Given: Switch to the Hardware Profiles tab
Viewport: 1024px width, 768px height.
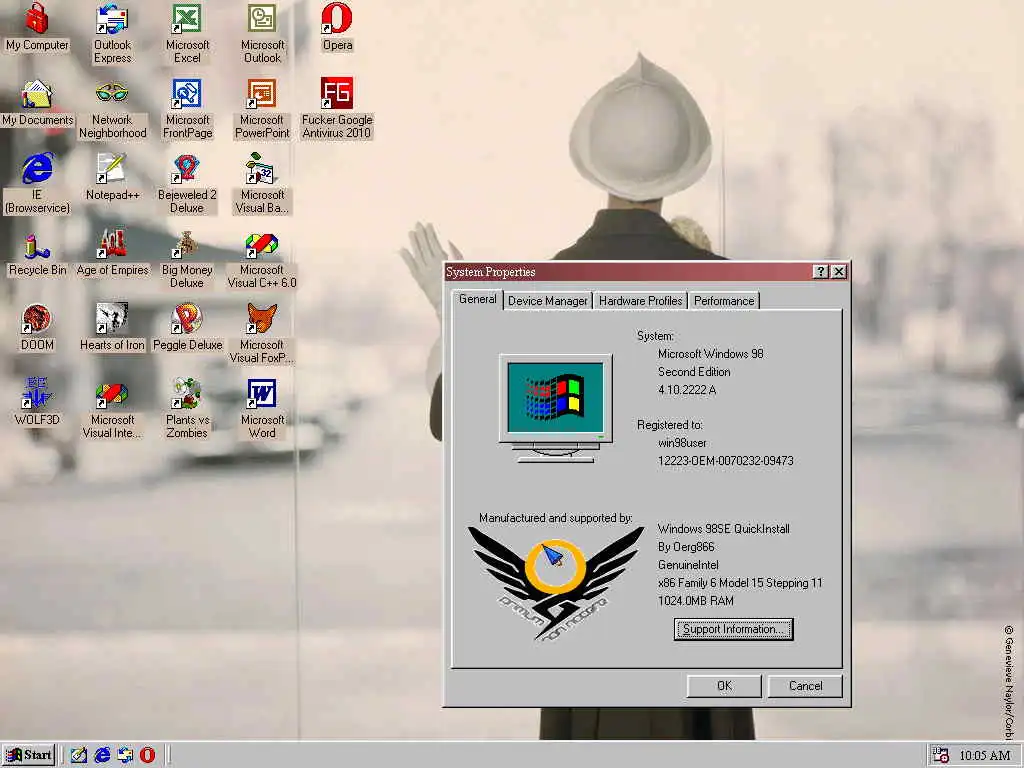Looking at the screenshot, I should point(640,301).
